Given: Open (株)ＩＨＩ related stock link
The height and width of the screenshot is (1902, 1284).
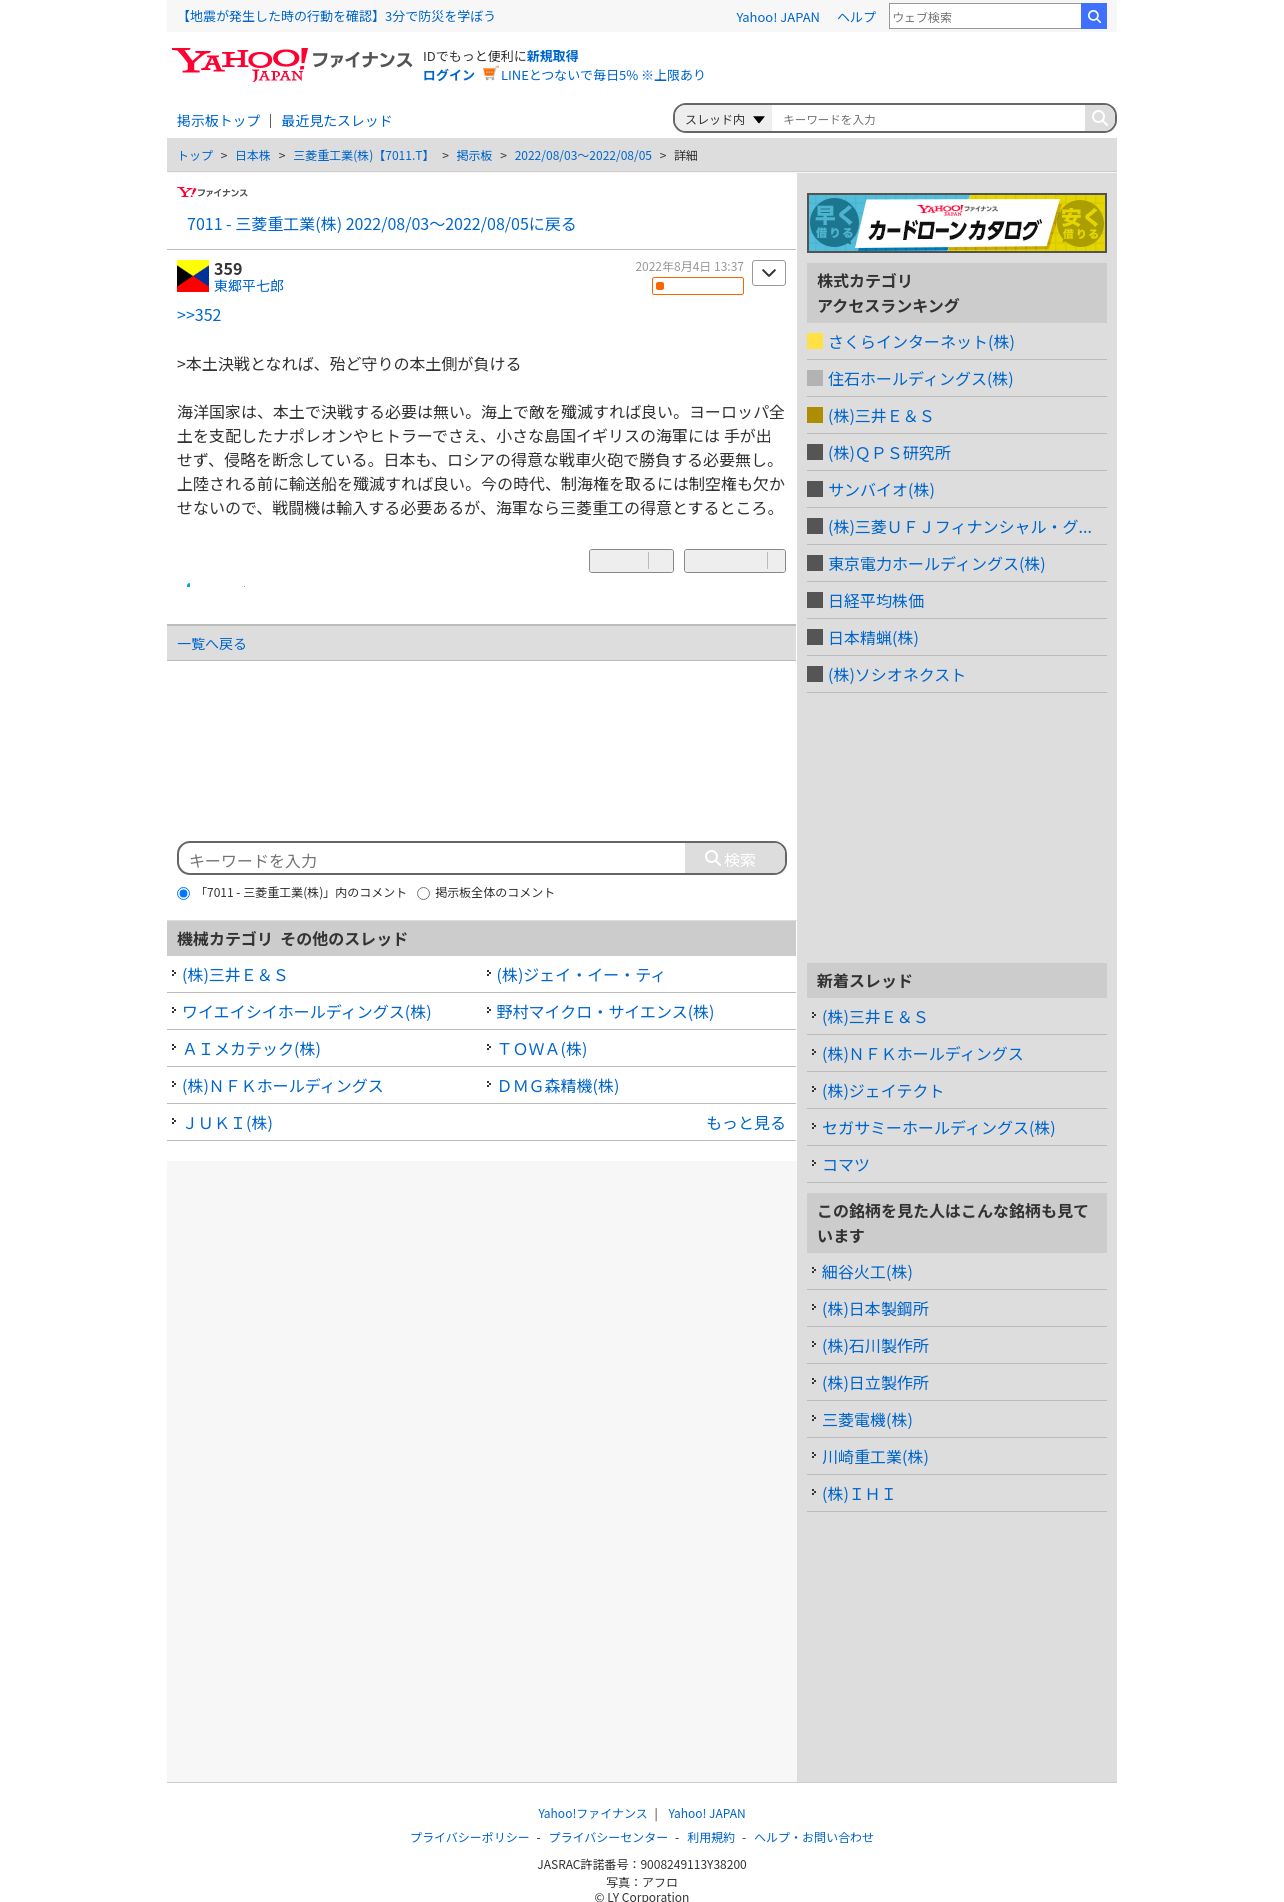Looking at the screenshot, I should (x=858, y=1494).
